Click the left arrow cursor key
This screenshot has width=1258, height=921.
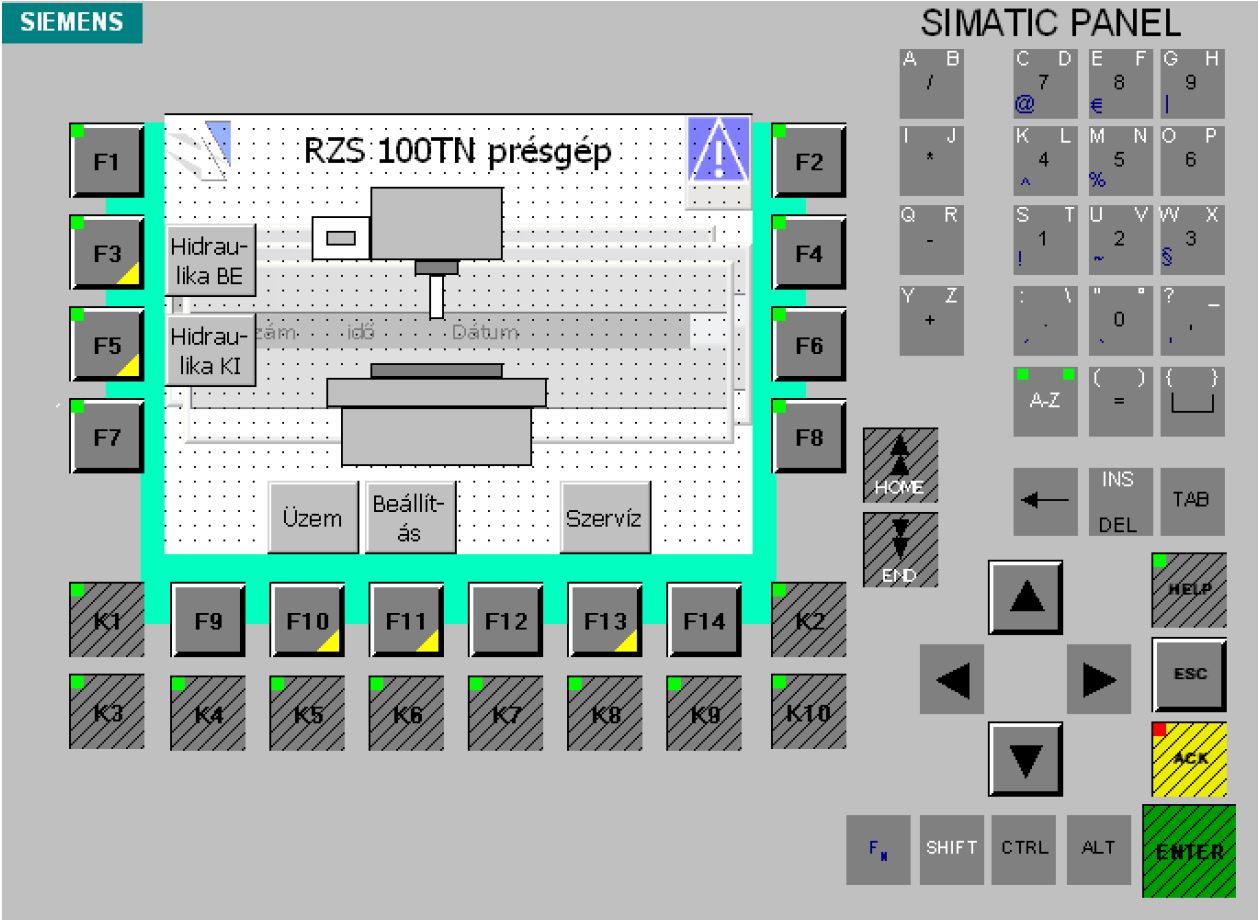[951, 678]
